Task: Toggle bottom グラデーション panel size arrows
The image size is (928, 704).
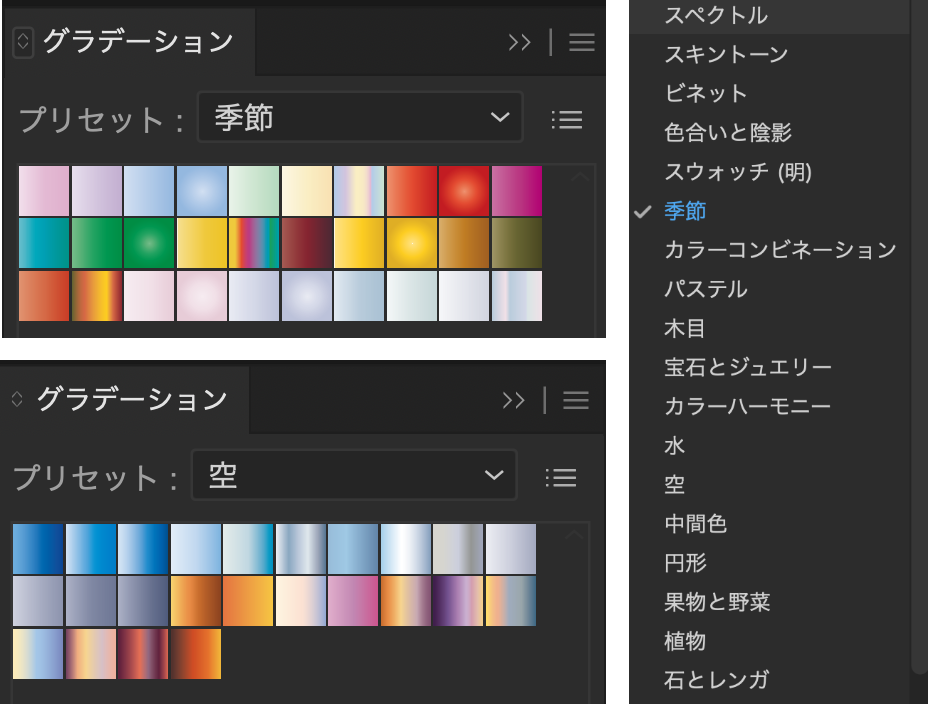Action: tap(17, 400)
